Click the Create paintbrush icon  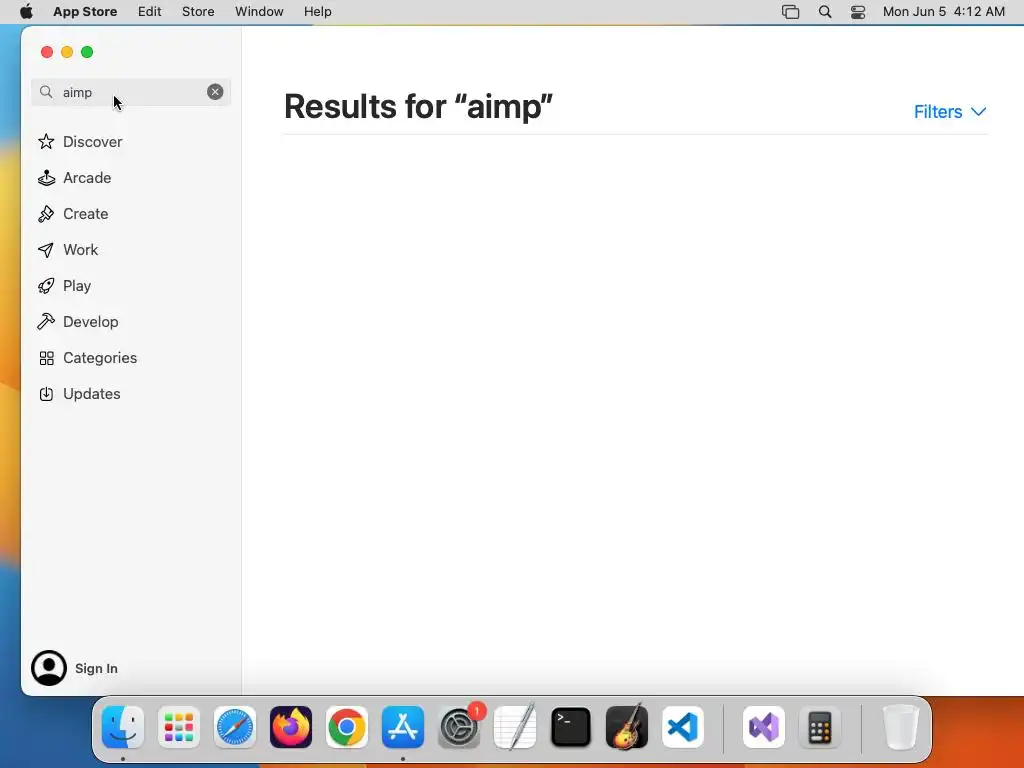point(46,214)
